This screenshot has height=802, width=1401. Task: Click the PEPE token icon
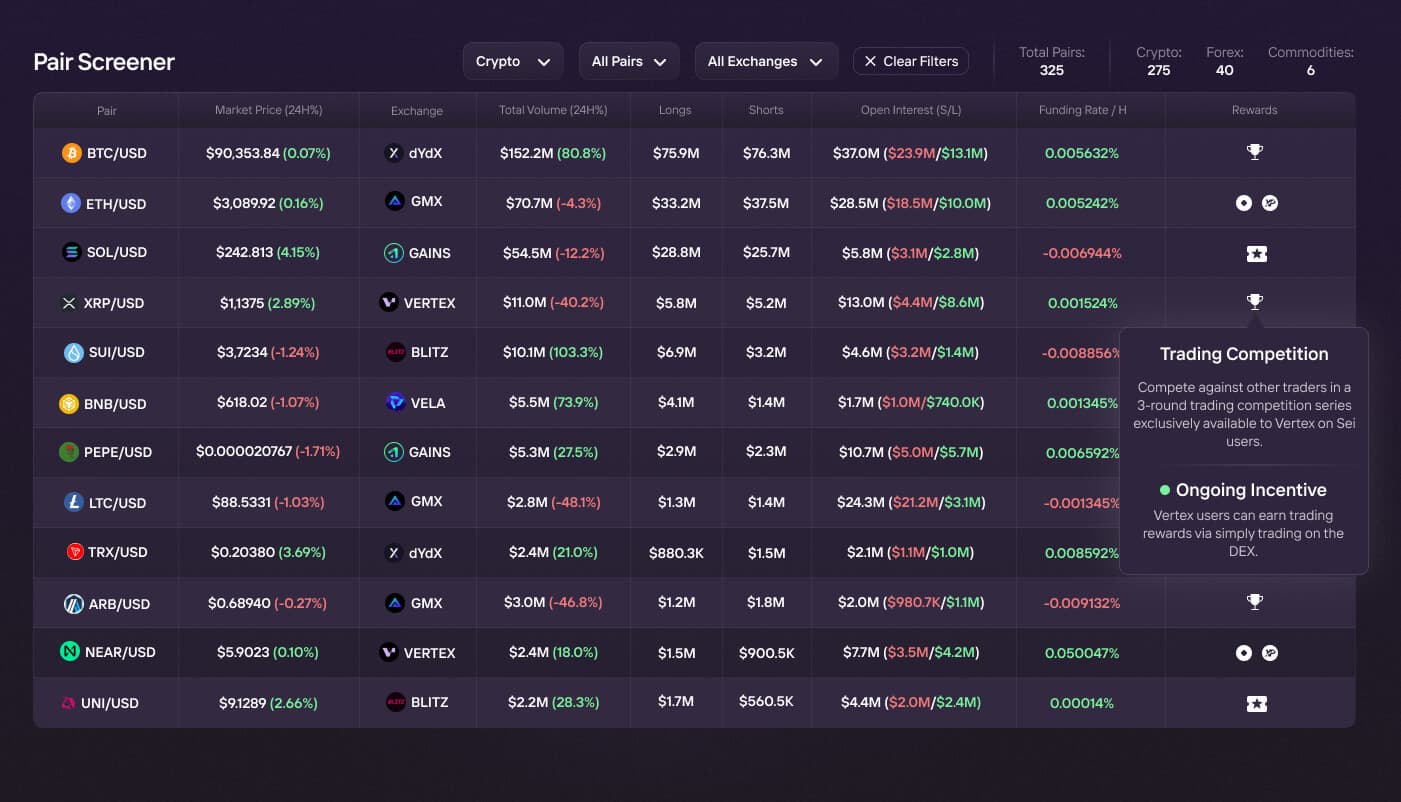(68, 452)
